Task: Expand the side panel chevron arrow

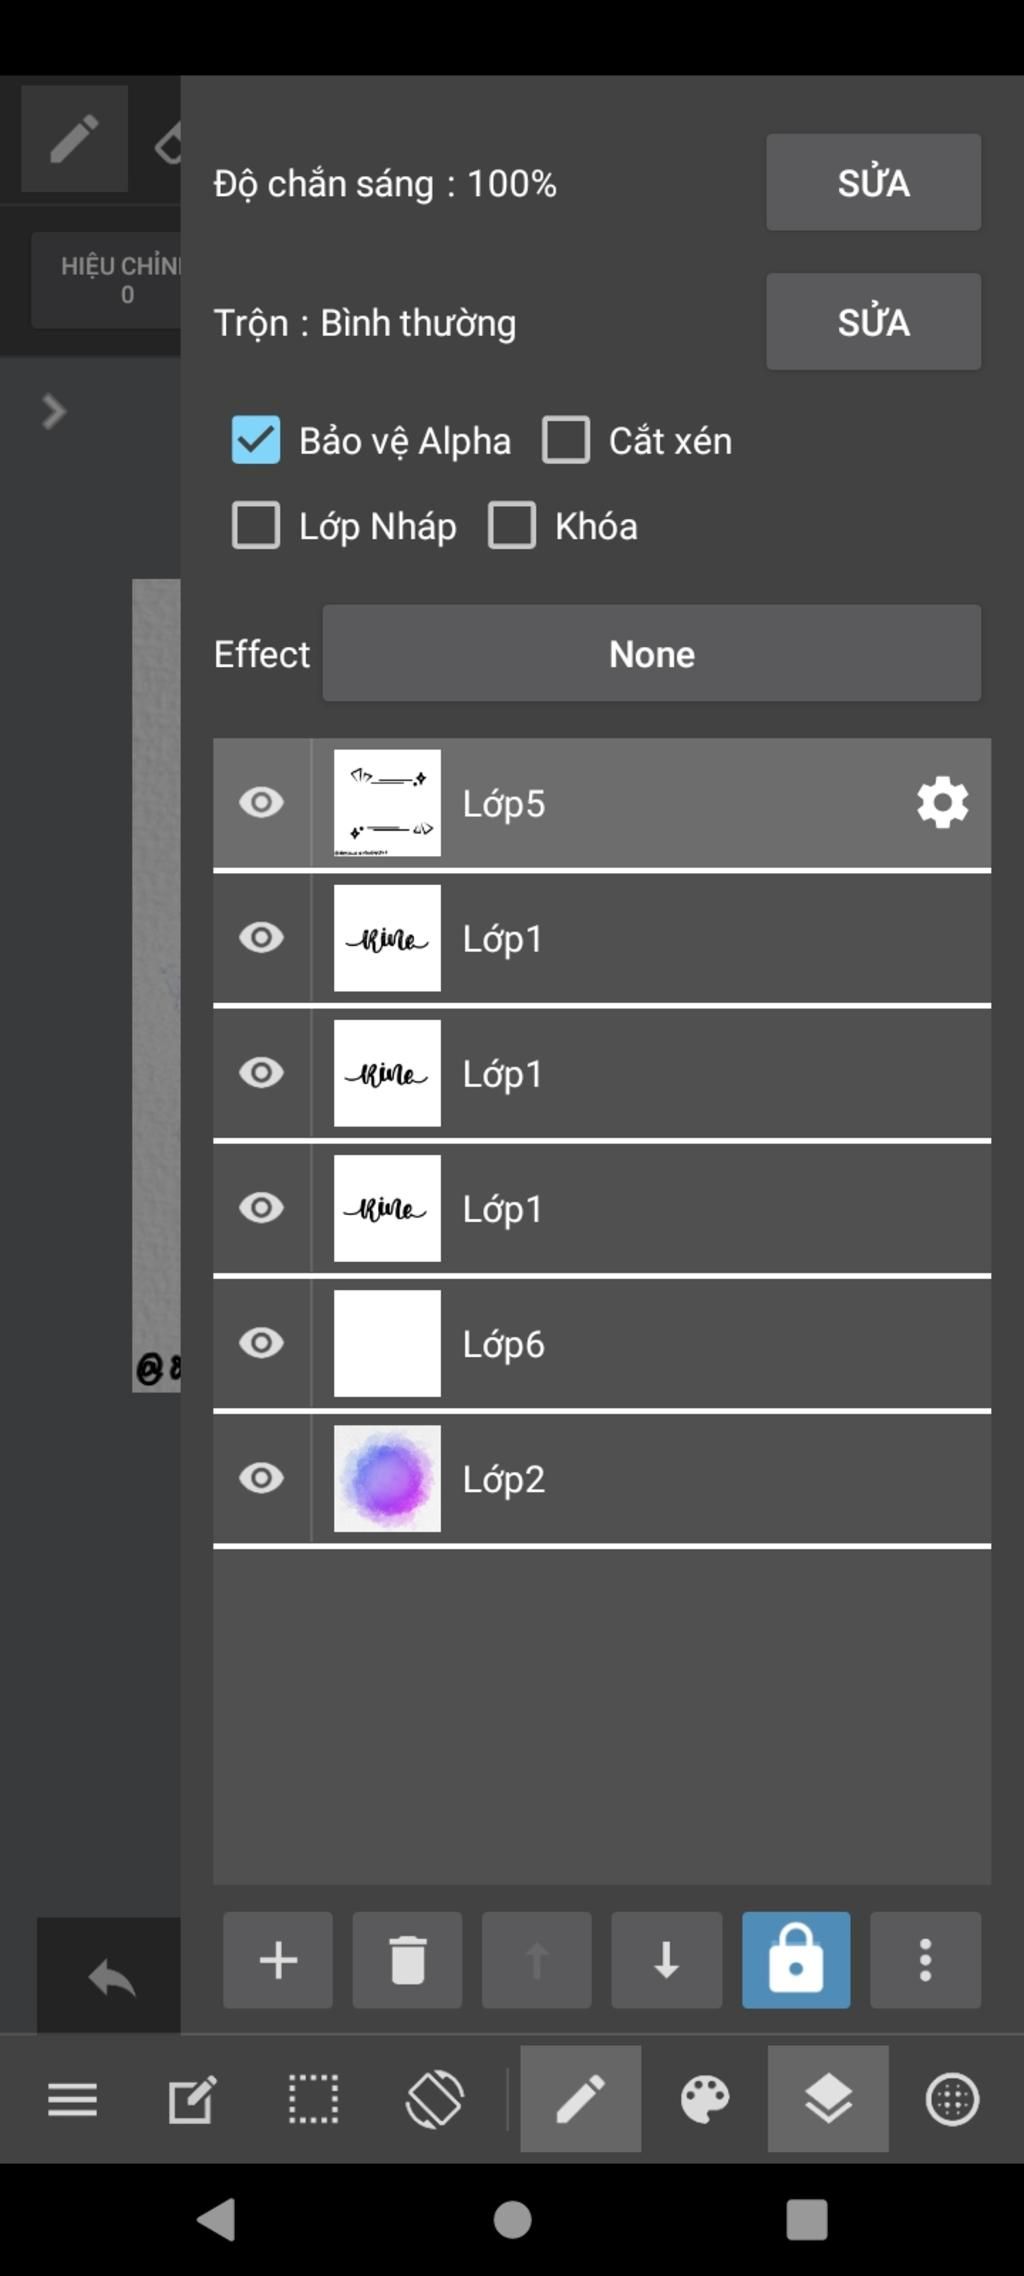Action: click(54, 411)
